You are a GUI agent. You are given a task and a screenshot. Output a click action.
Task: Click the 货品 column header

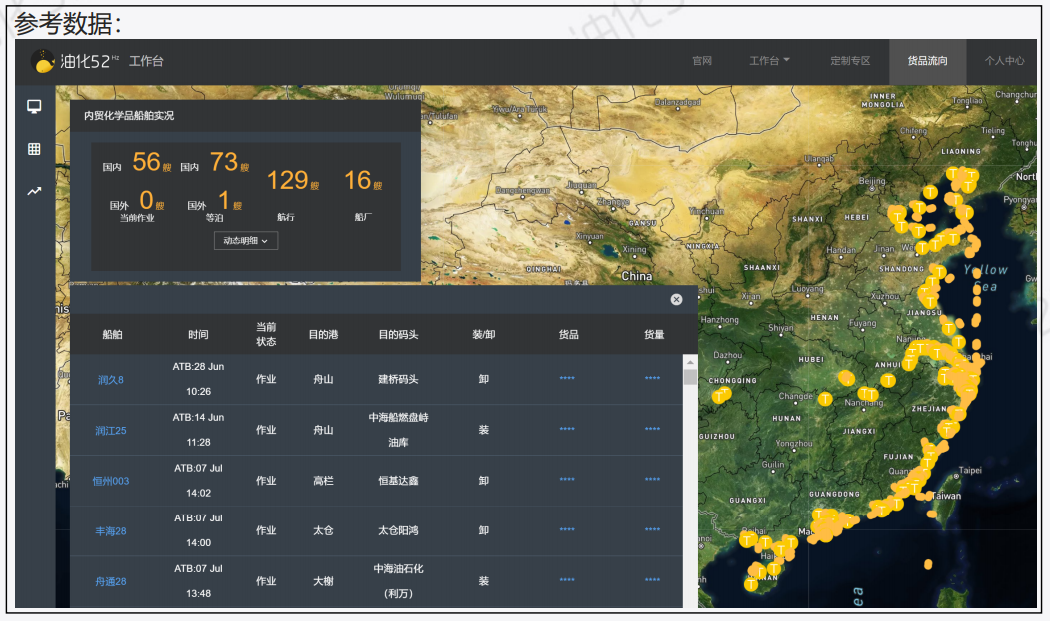pyautogui.click(x=569, y=334)
